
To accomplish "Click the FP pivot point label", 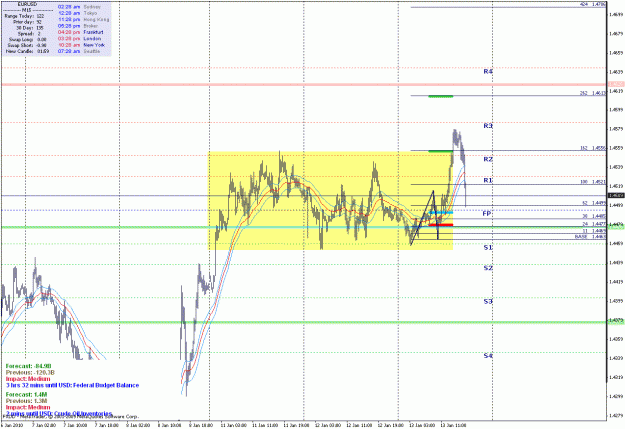I will pos(487,214).
